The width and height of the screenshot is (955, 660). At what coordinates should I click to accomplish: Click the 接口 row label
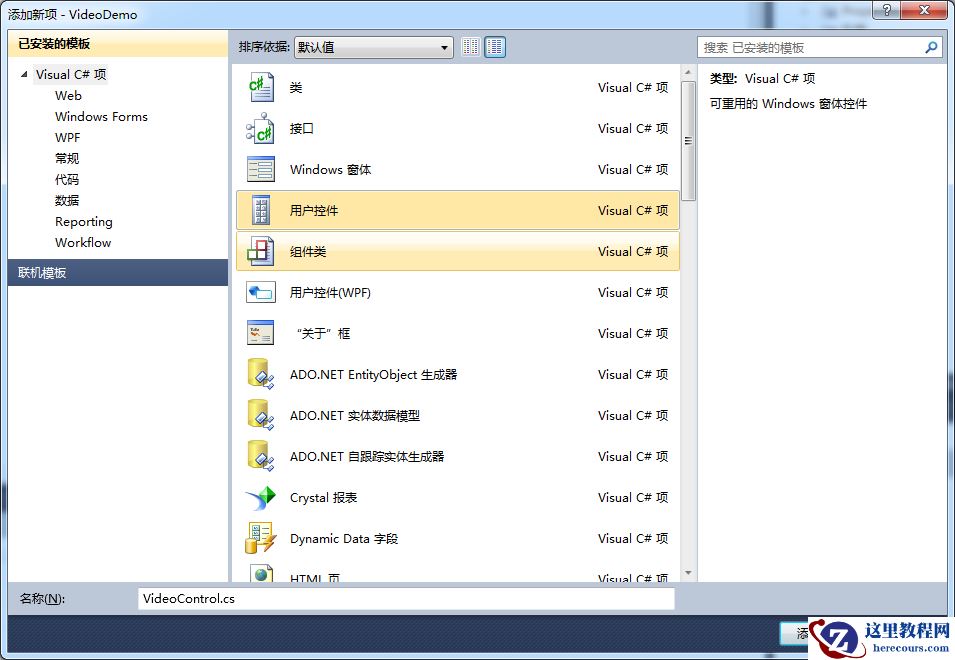[301, 128]
